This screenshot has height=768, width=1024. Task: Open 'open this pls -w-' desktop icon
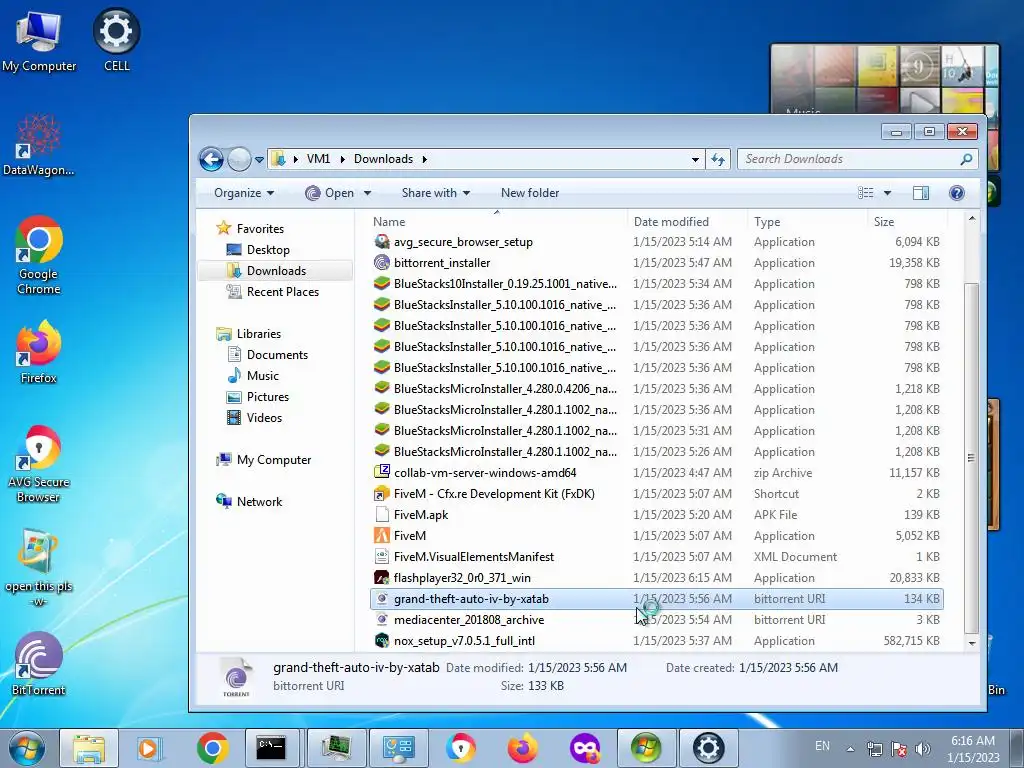pos(39,568)
